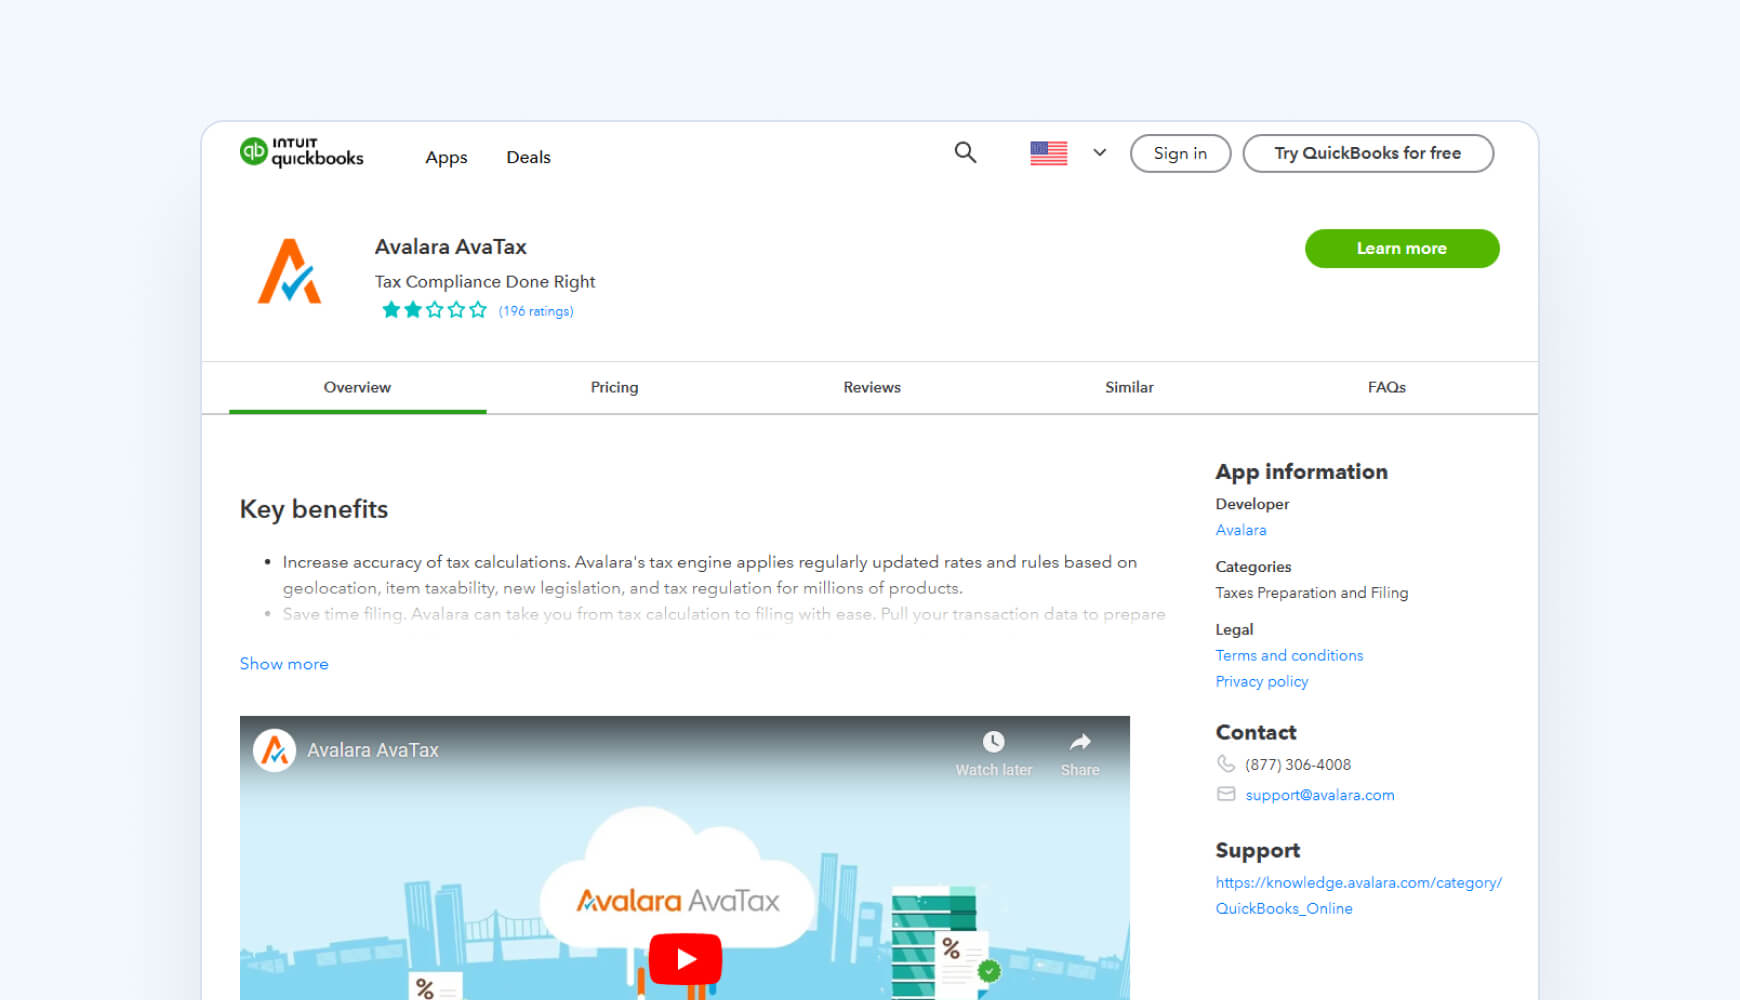Click the star rating icons
The height and width of the screenshot is (1000, 1740).
click(434, 310)
